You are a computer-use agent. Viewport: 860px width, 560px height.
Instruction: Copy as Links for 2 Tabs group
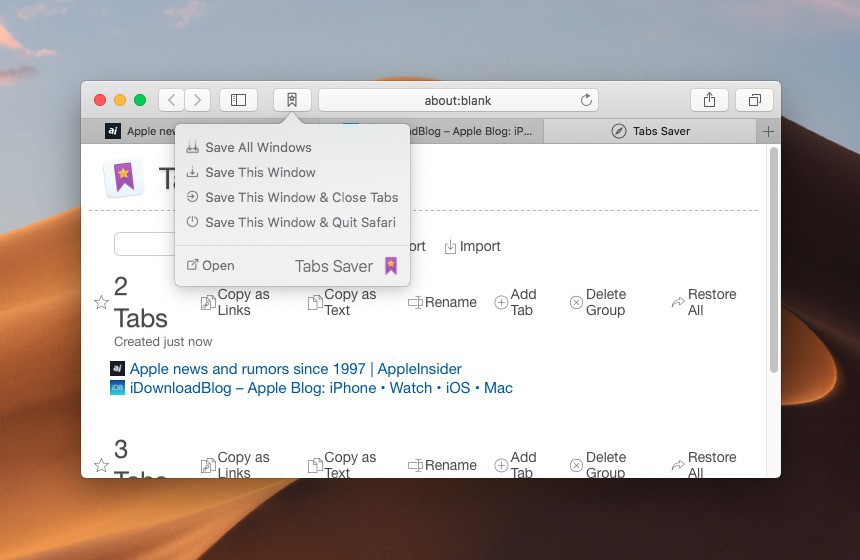coord(235,302)
